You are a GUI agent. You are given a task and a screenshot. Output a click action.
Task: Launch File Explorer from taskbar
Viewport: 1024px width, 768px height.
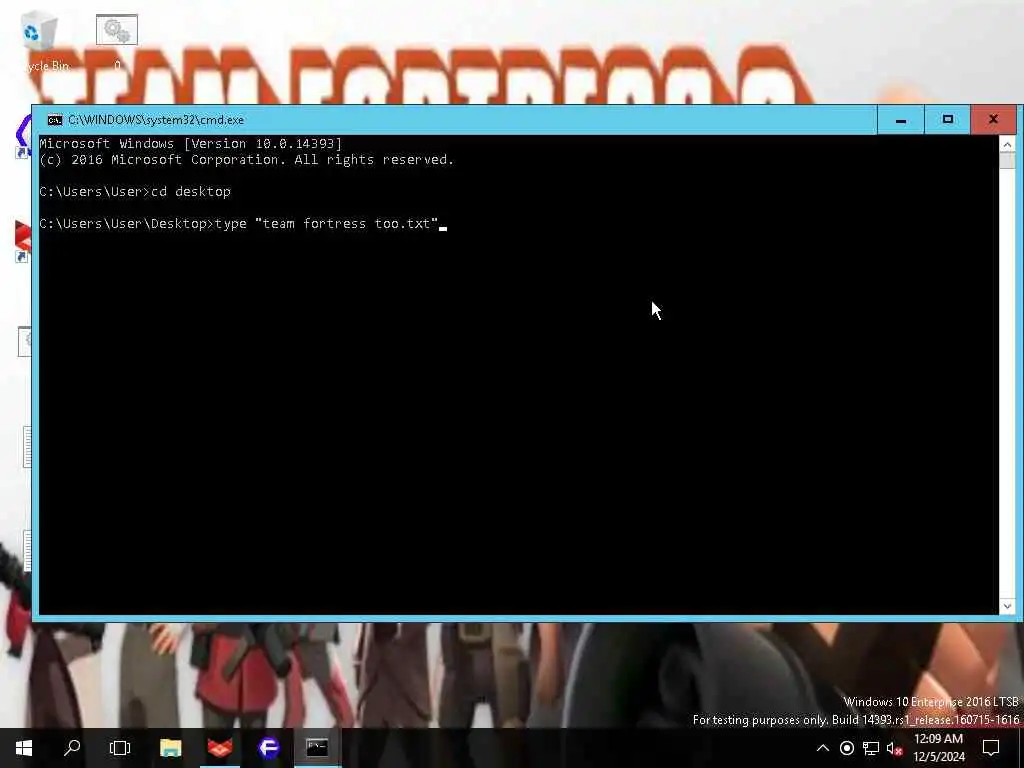click(170, 748)
